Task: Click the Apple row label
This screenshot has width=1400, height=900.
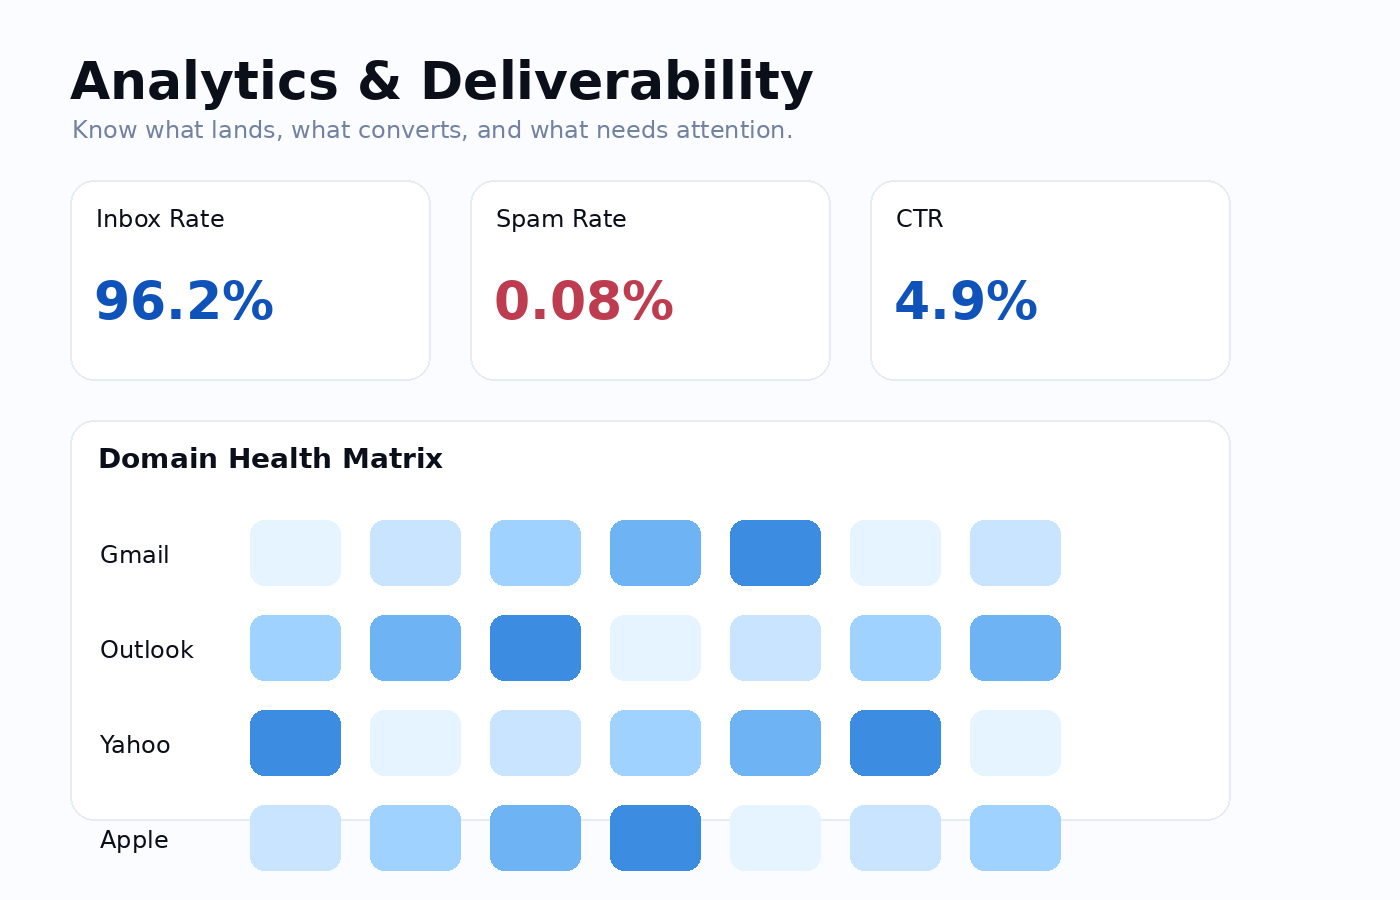Action: click(133, 840)
